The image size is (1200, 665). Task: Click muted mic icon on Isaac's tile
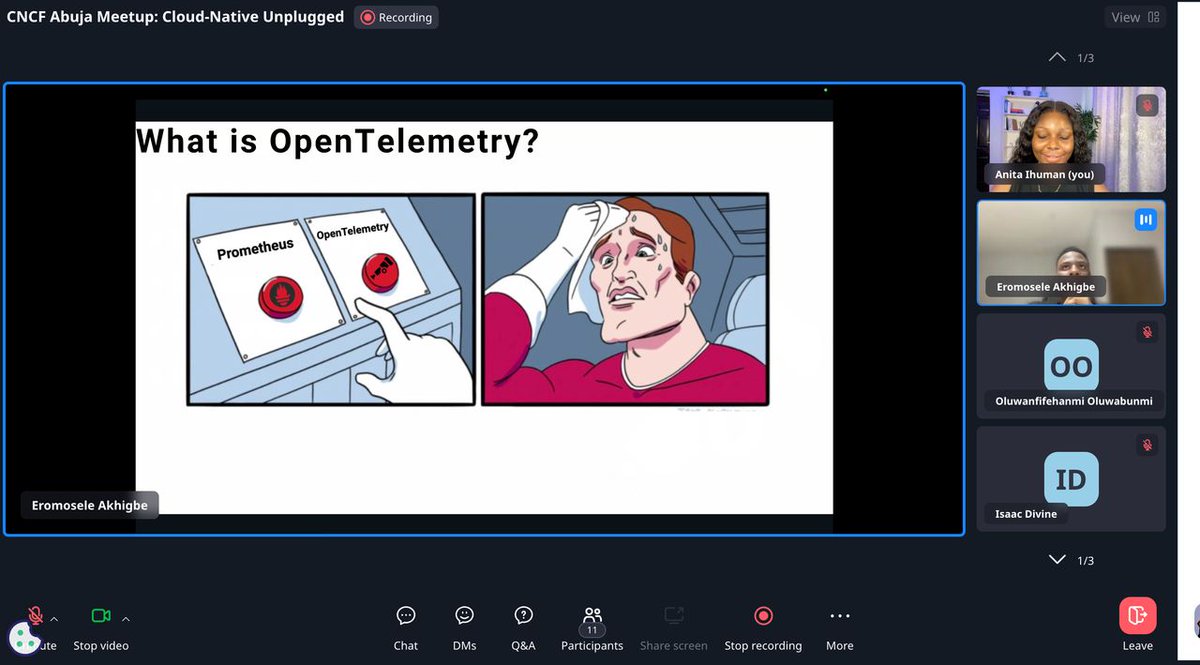point(1147,445)
